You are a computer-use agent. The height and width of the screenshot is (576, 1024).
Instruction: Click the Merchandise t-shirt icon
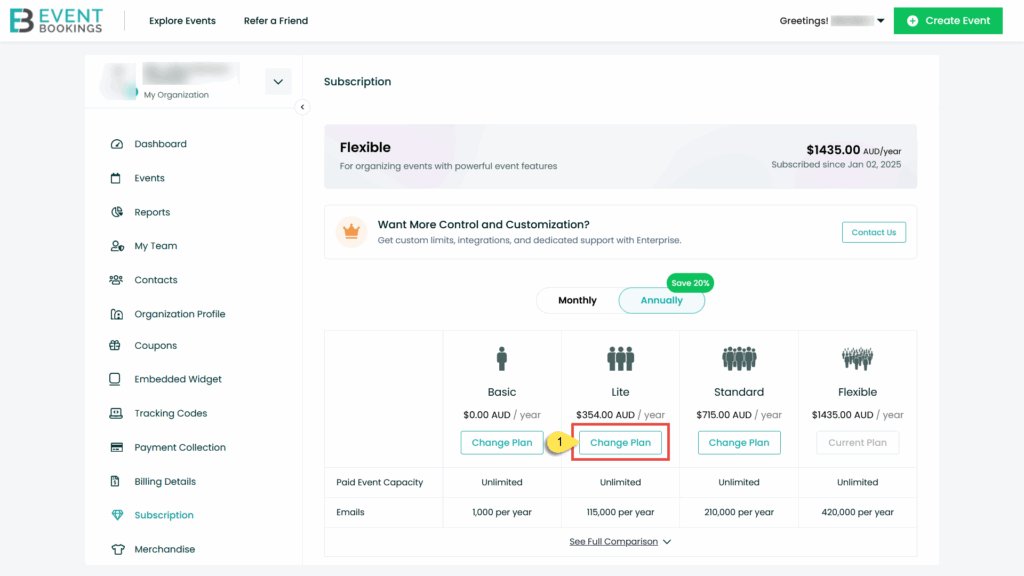click(x=118, y=549)
